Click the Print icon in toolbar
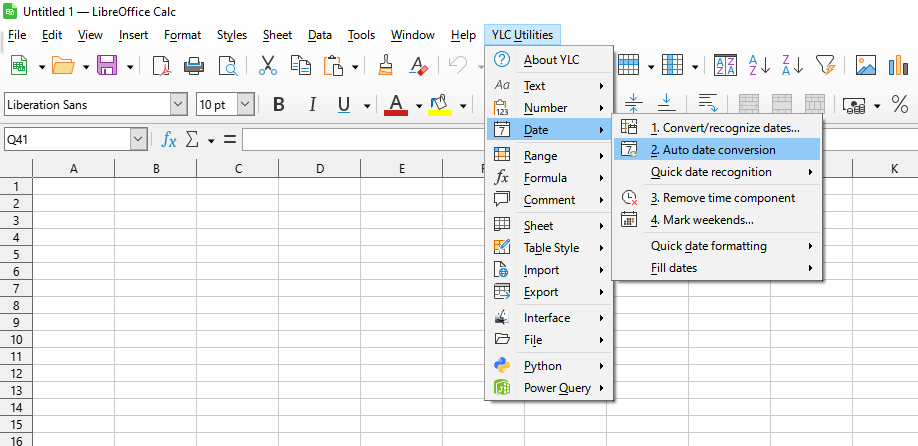 point(194,66)
